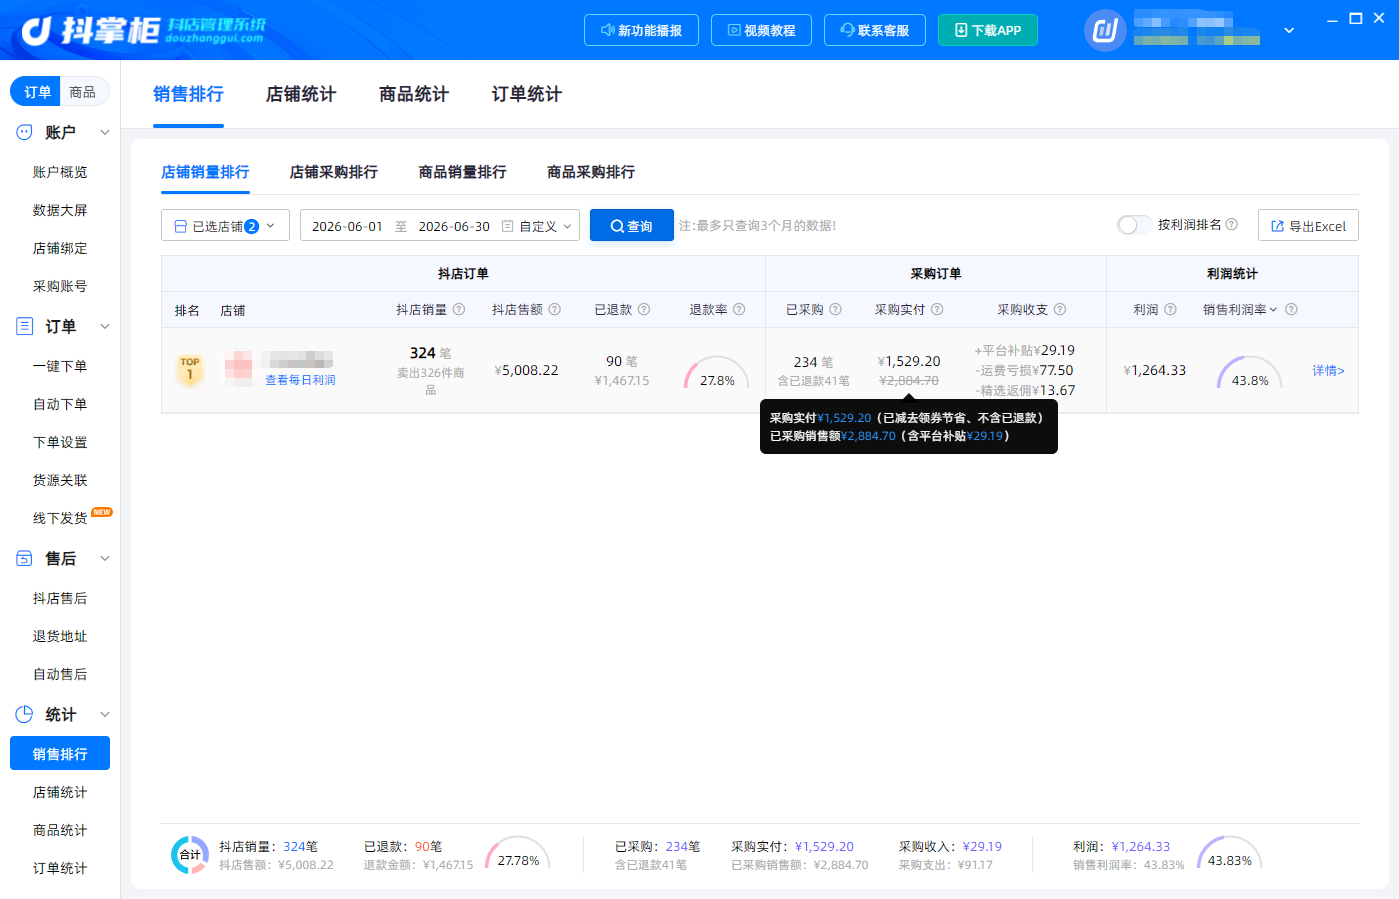This screenshot has height=899, width=1399.
Task: Open the 已选店铺 shop dropdown
Action: (x=225, y=226)
